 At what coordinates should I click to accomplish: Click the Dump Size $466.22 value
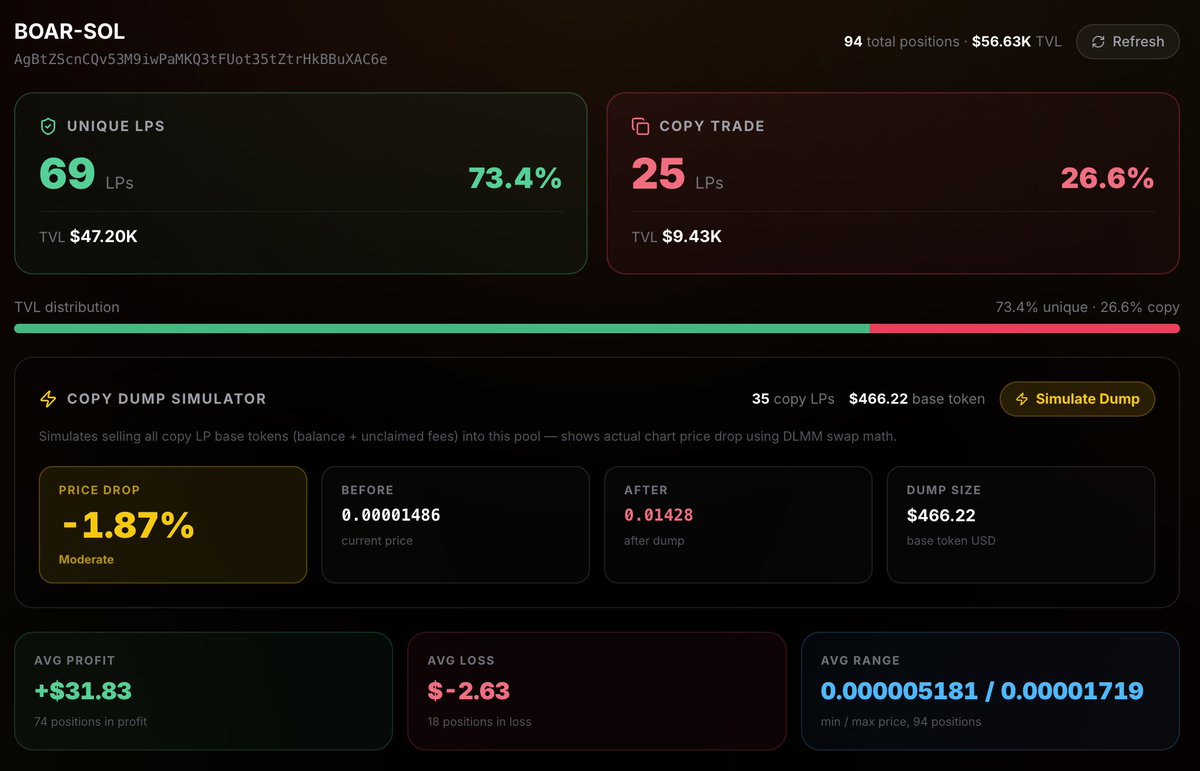coord(941,516)
